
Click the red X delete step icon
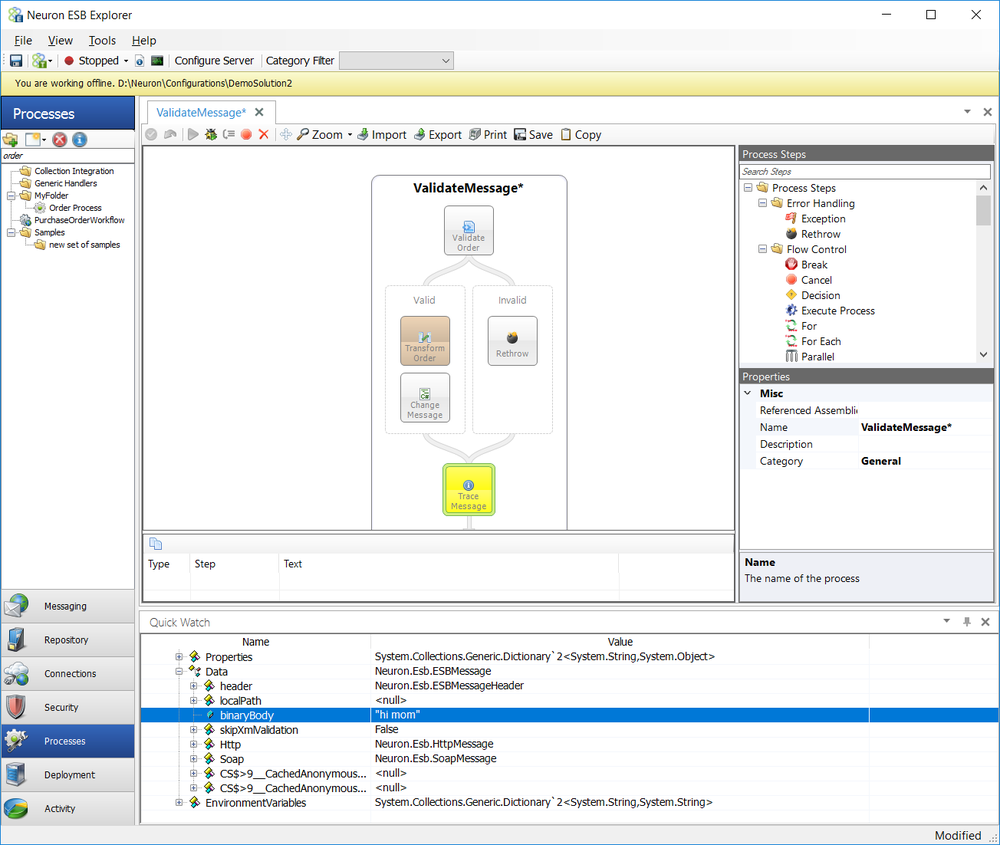click(263, 135)
